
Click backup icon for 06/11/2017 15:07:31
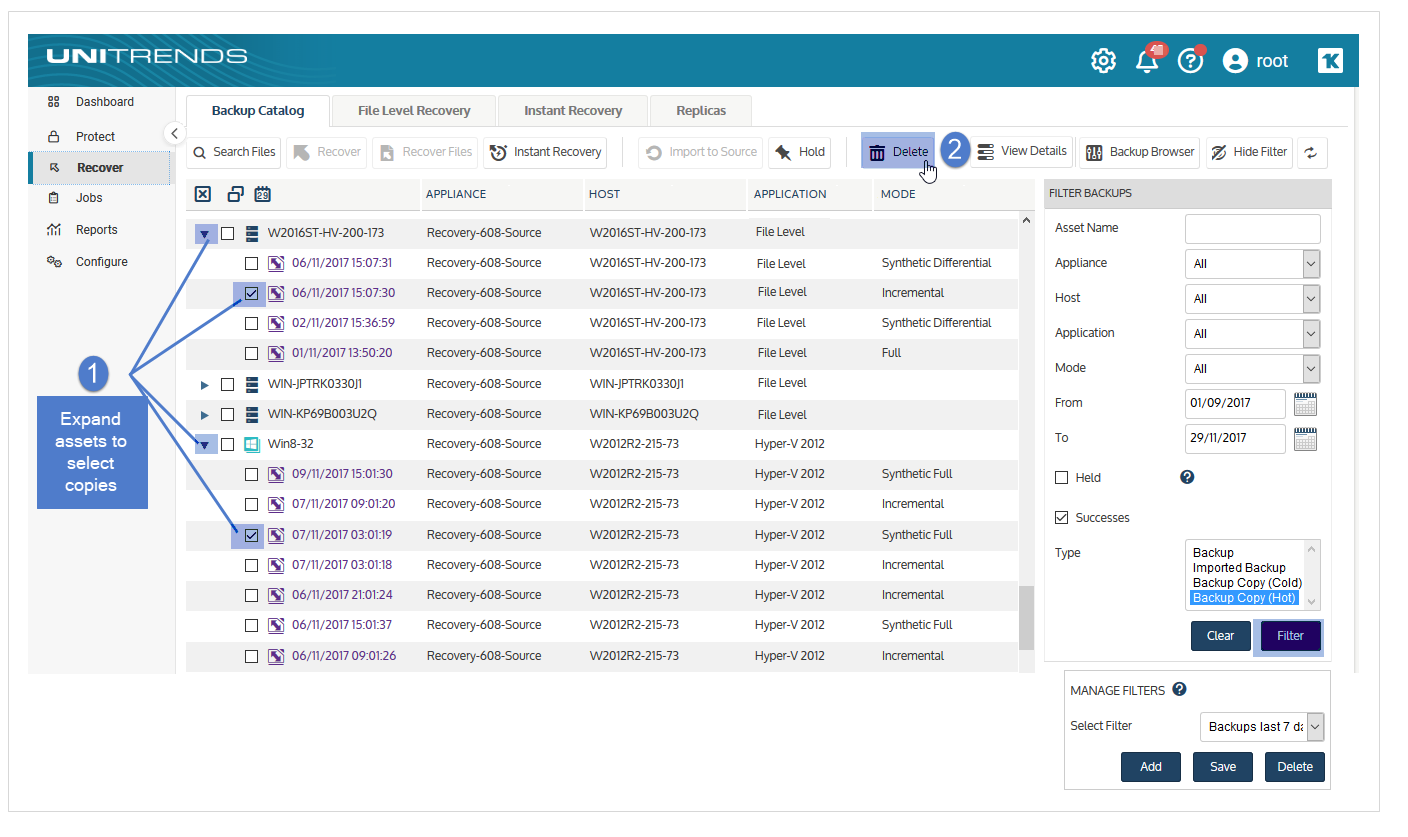click(x=276, y=263)
